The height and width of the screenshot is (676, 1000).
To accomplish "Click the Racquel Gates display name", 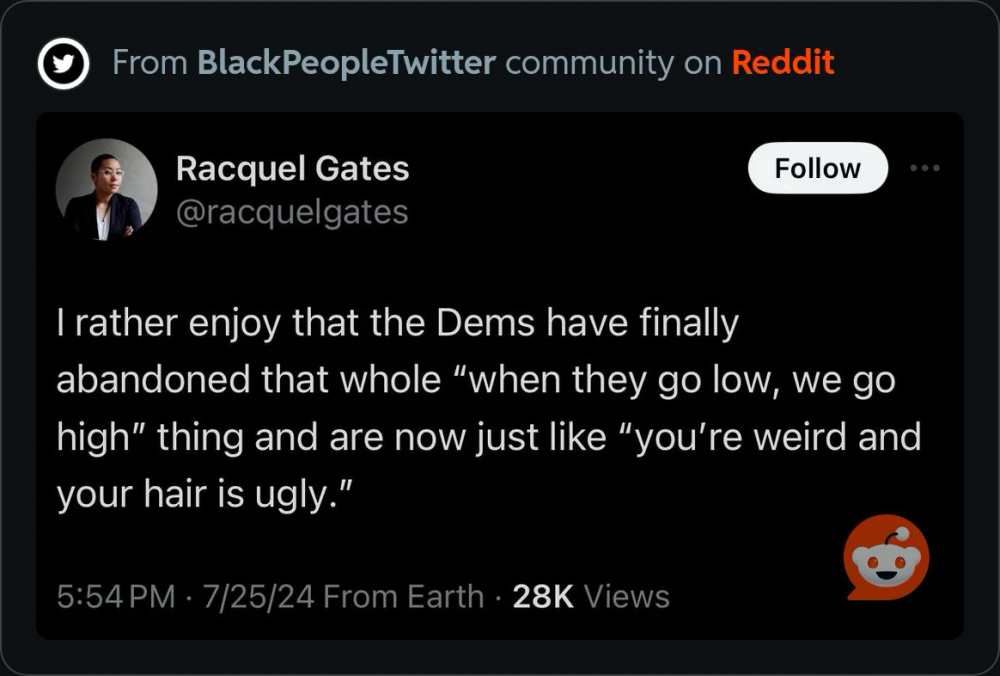I will click(292, 169).
